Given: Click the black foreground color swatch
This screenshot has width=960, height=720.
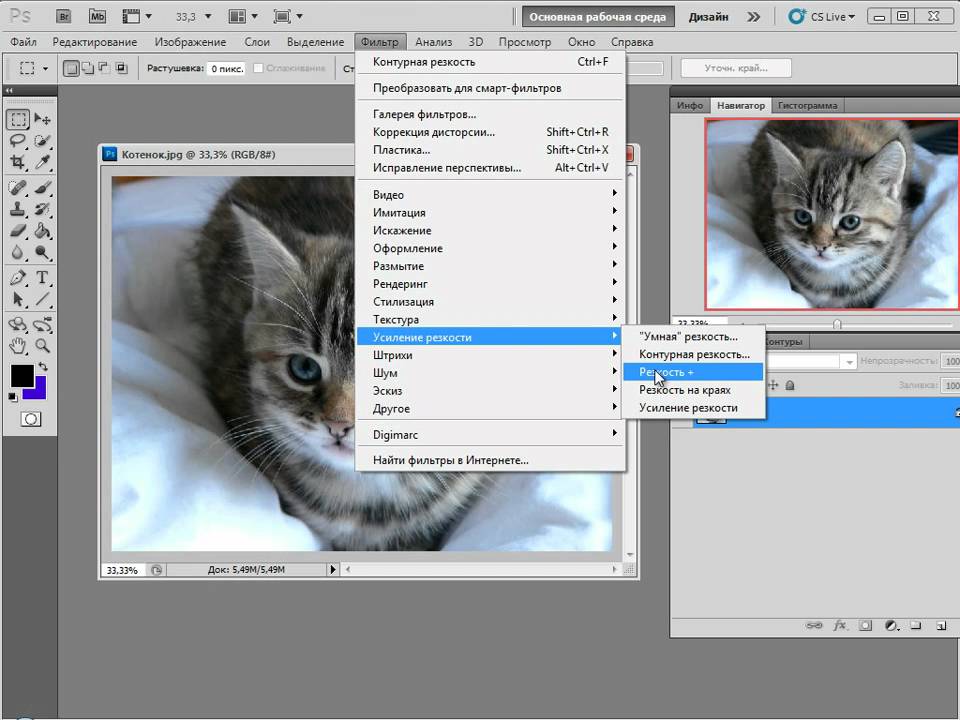Looking at the screenshot, I should 22,376.
